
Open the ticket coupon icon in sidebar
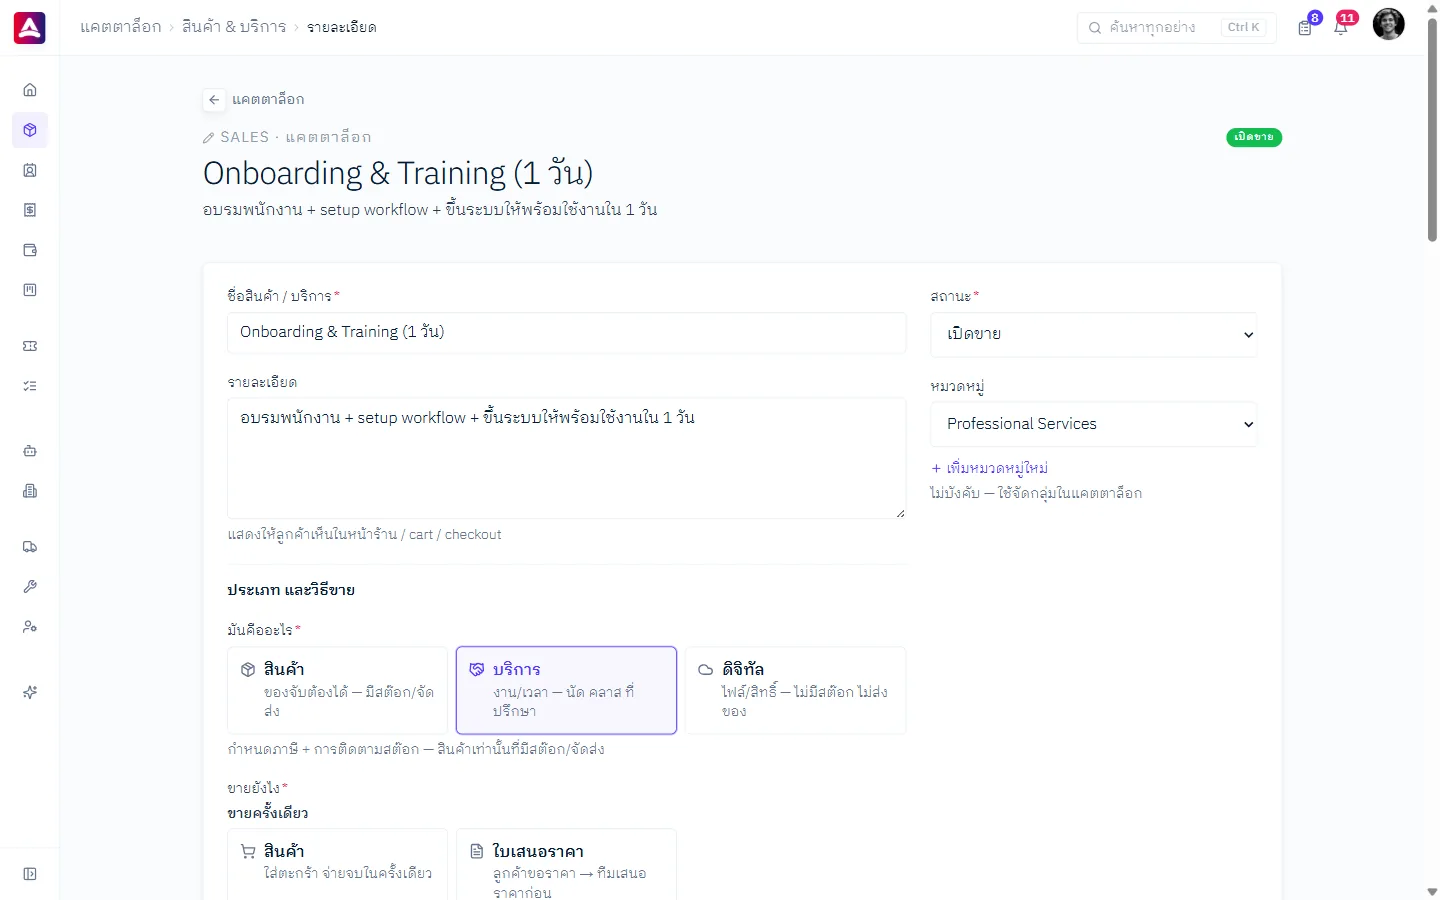pyautogui.click(x=30, y=346)
